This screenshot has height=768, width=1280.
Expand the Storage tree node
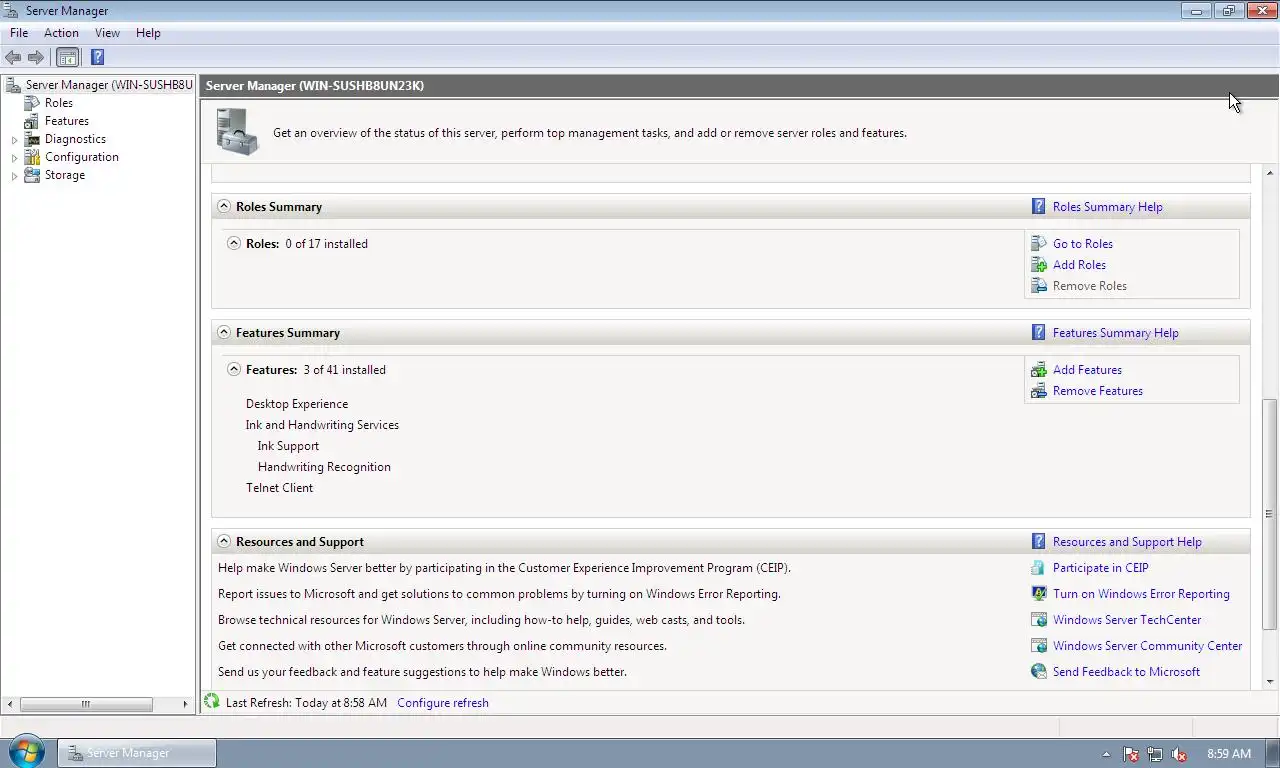click(x=14, y=176)
